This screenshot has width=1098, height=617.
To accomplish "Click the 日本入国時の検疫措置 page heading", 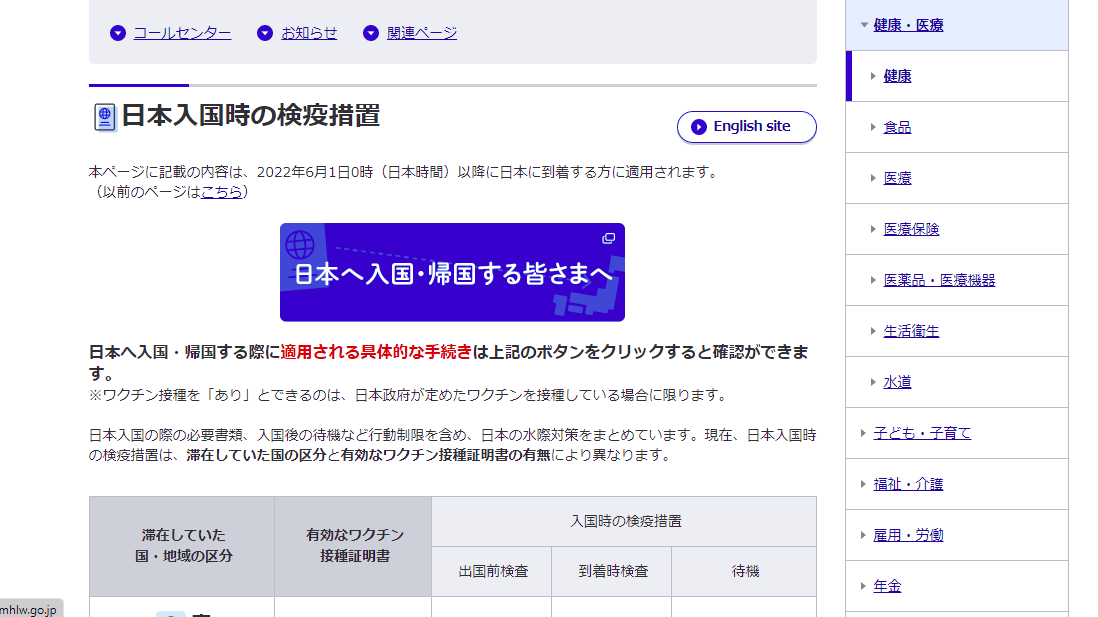I will (251, 116).
